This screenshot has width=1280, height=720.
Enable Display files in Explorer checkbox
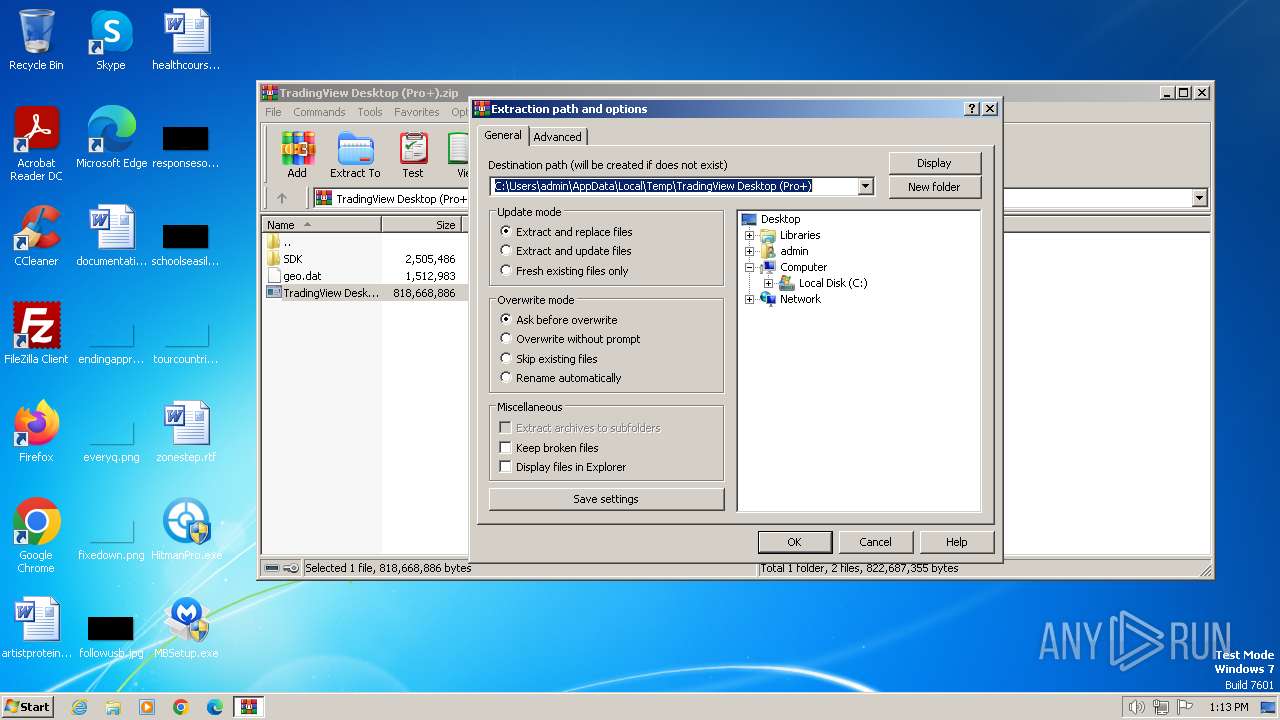pyautogui.click(x=505, y=467)
